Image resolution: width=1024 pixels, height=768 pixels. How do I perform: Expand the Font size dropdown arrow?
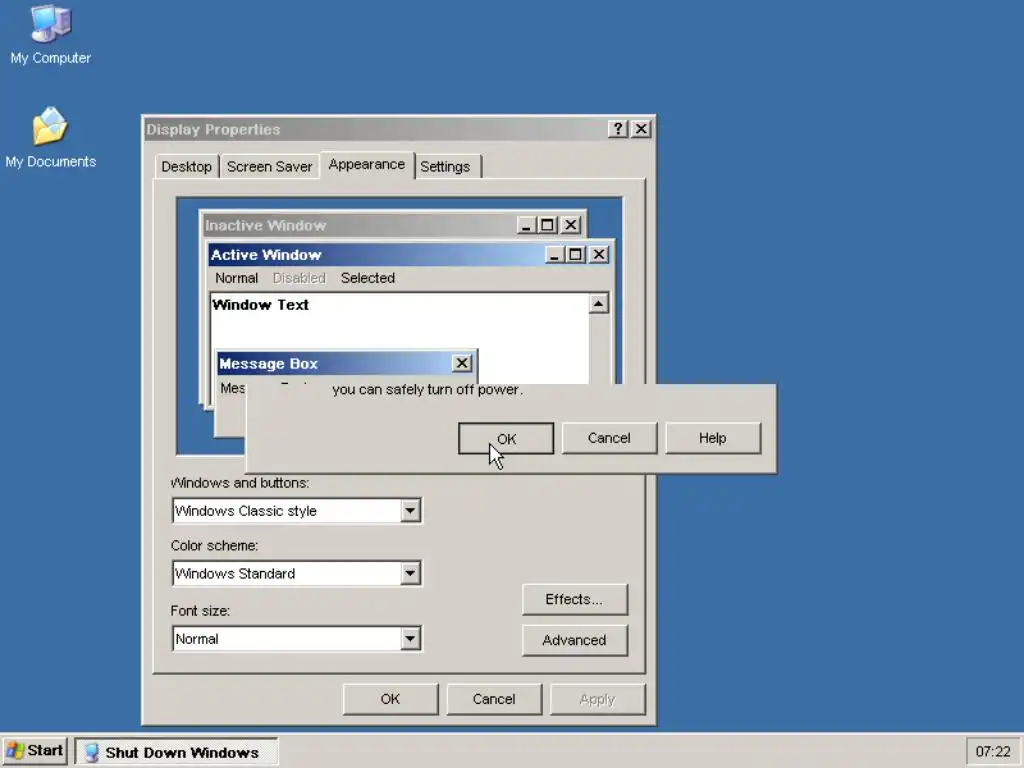(410, 639)
